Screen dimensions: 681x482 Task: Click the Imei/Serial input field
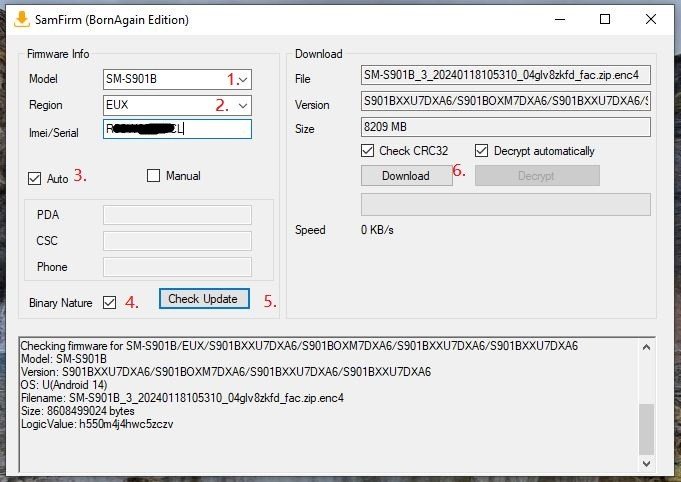(176, 129)
